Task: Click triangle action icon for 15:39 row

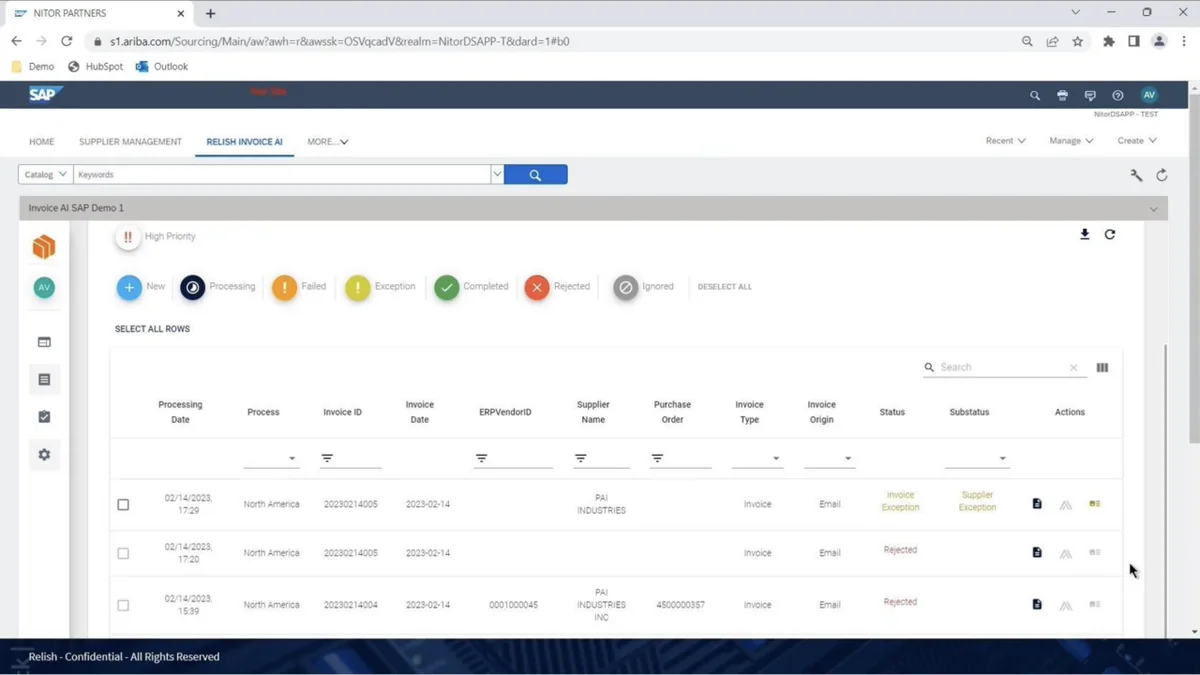Action: point(1066,605)
